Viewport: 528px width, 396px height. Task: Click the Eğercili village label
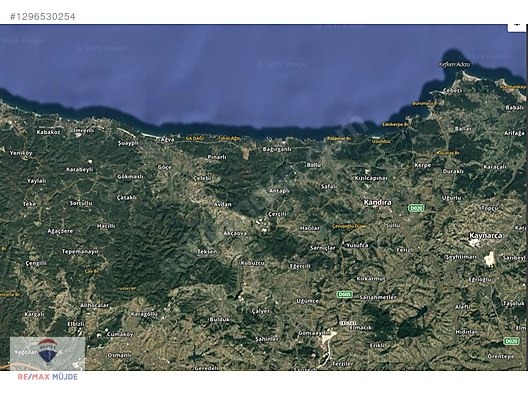pos(300,266)
